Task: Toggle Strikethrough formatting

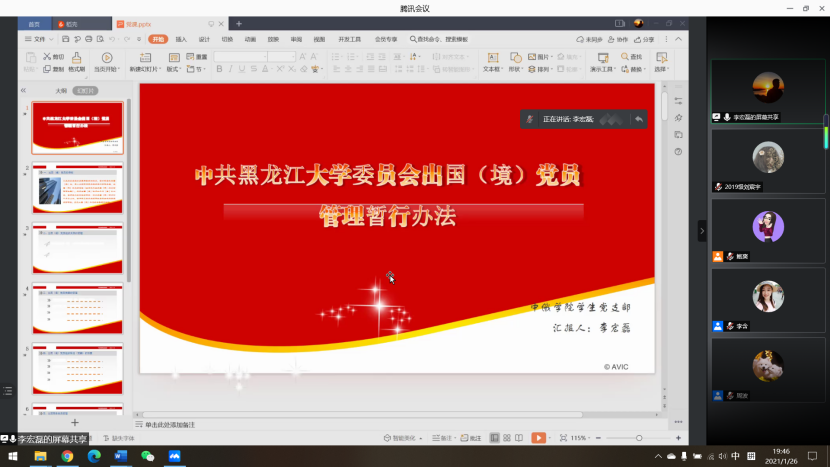Action: [x=254, y=69]
